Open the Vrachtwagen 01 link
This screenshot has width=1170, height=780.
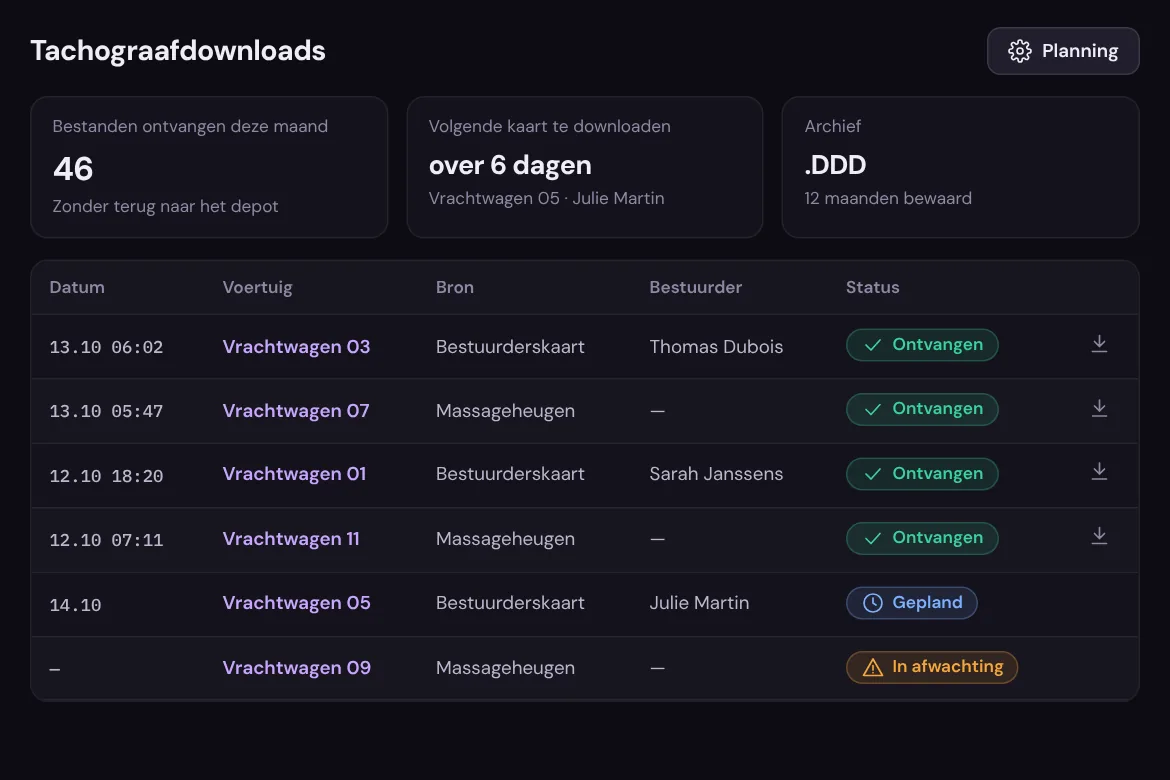coord(294,474)
